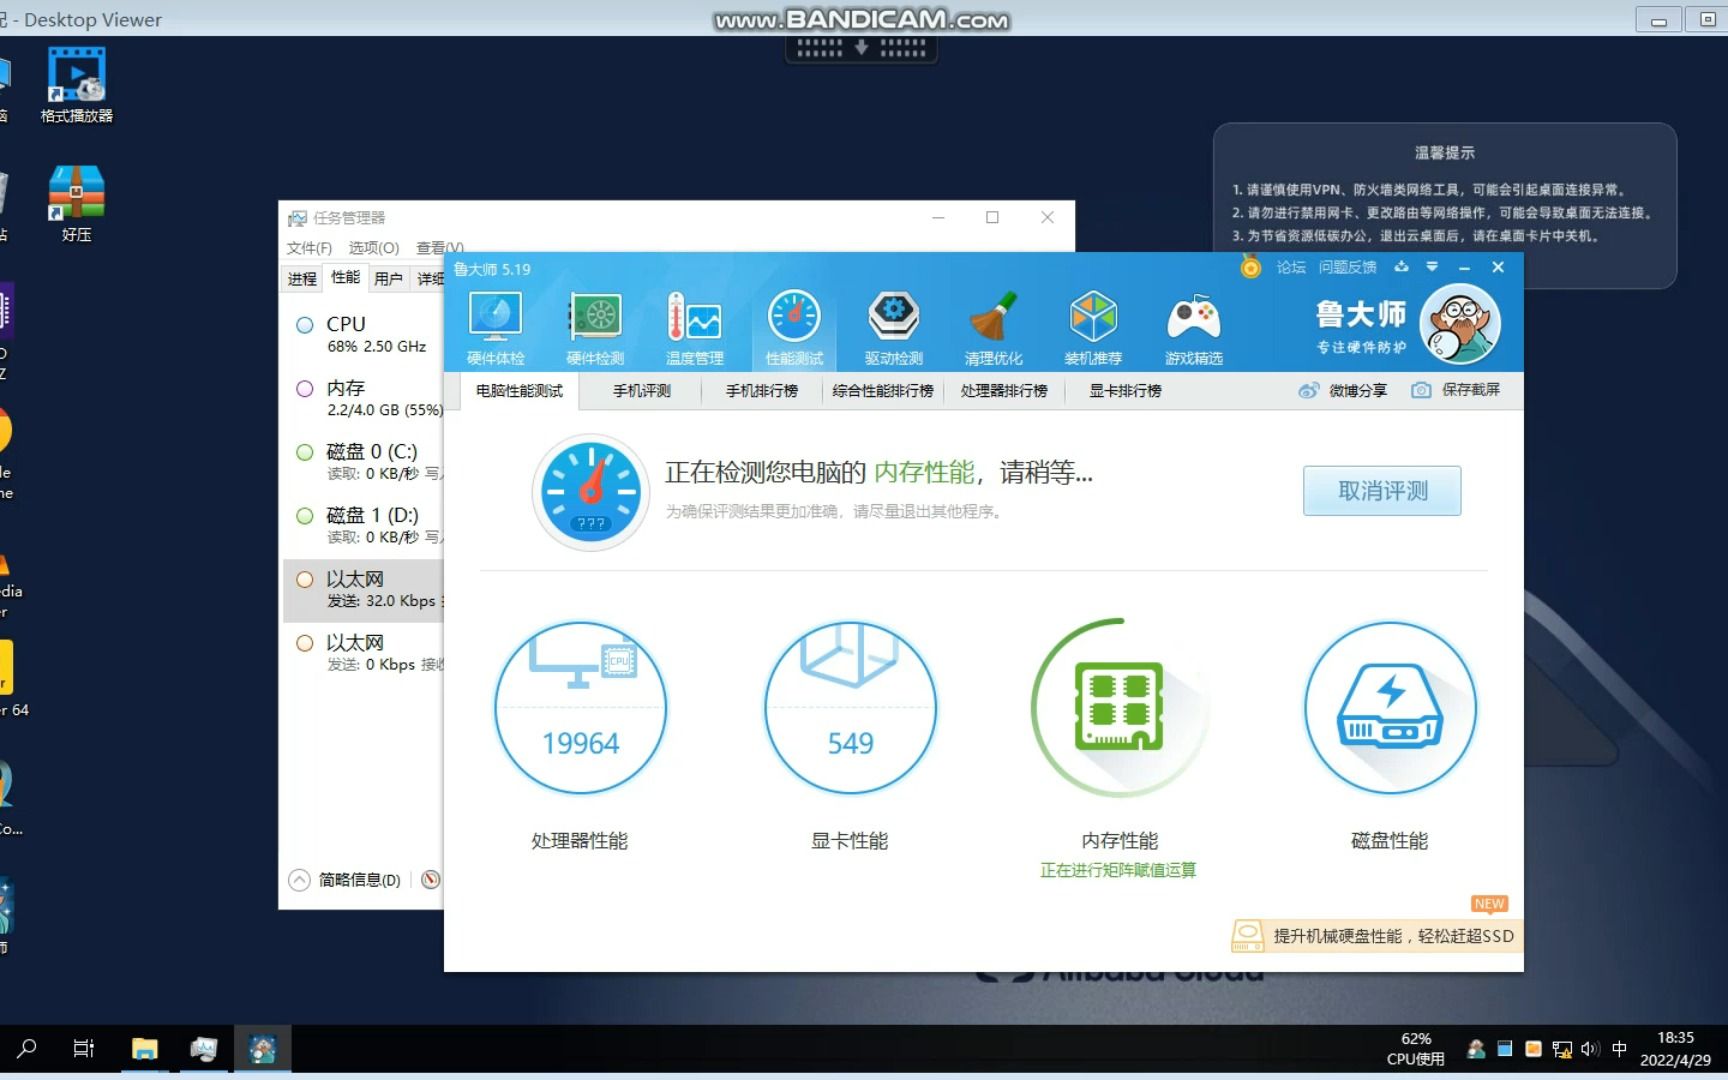Expand the dropdown arrow beside 问题反馈
The width and height of the screenshot is (1728, 1080).
(1432, 267)
